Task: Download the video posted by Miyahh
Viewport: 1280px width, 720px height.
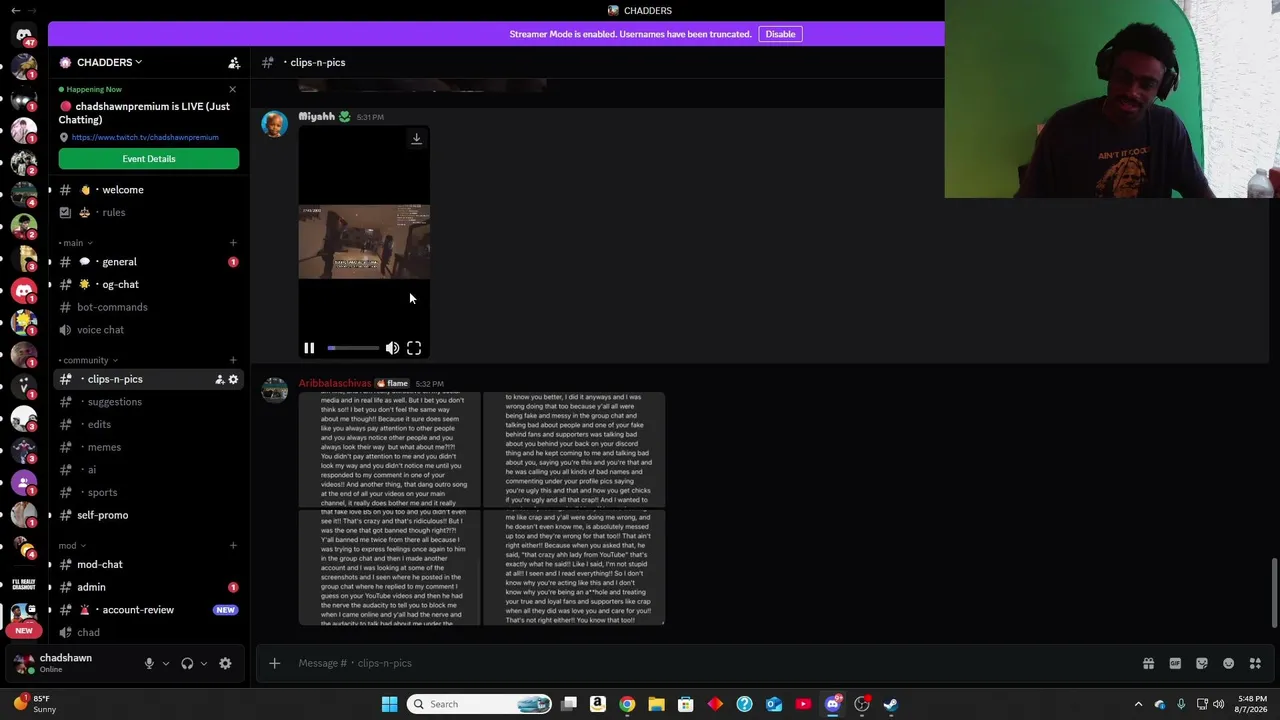Action: point(416,139)
